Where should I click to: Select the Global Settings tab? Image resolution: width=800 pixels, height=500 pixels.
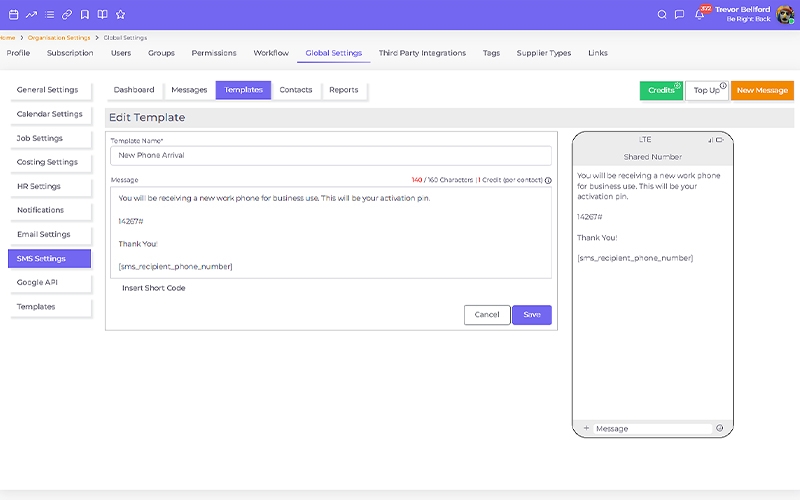click(334, 53)
